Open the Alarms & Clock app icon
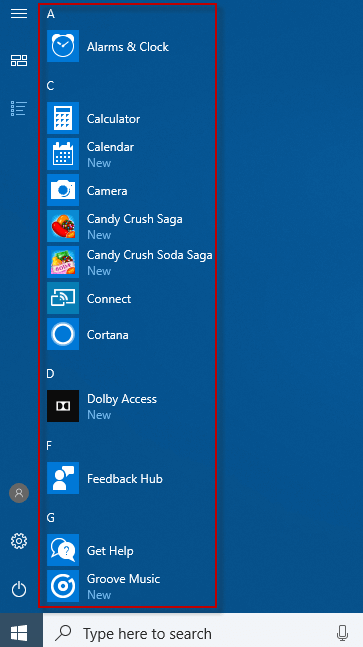This screenshot has height=647, width=363. click(63, 46)
